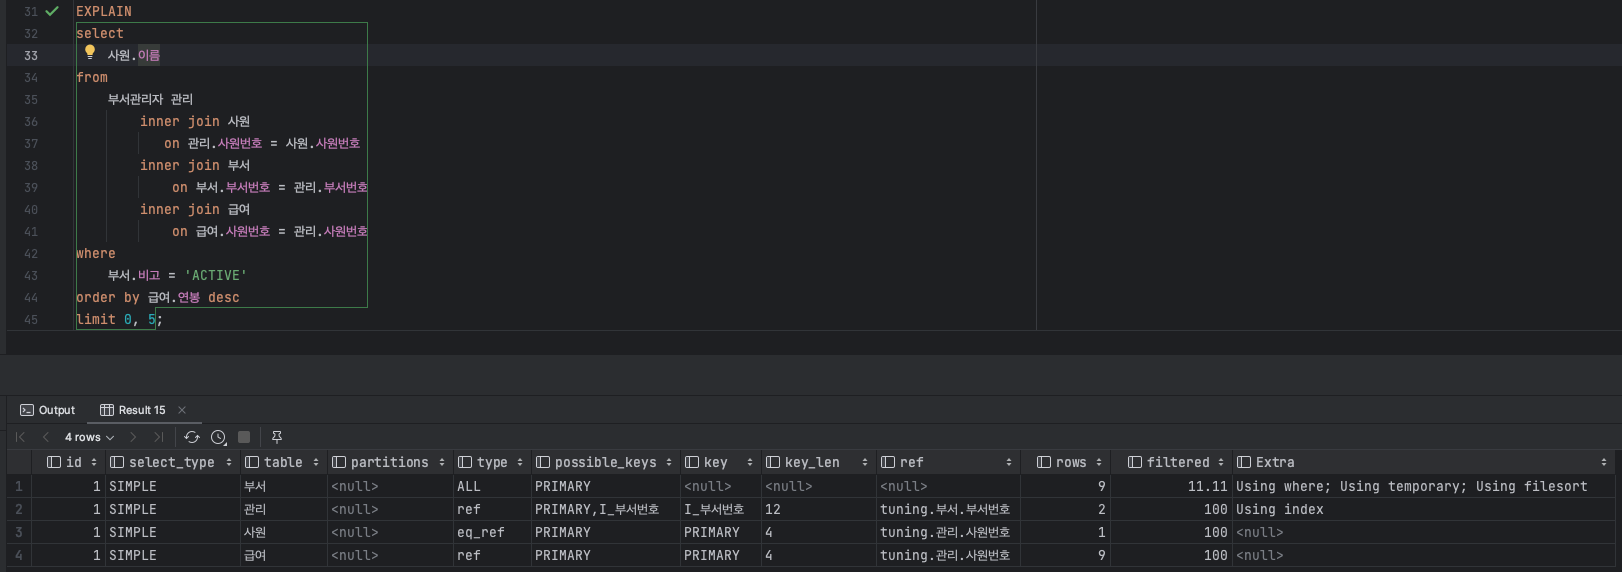This screenshot has height=572, width=1622.
Task: Click the key_len column icon
Action: click(773, 462)
